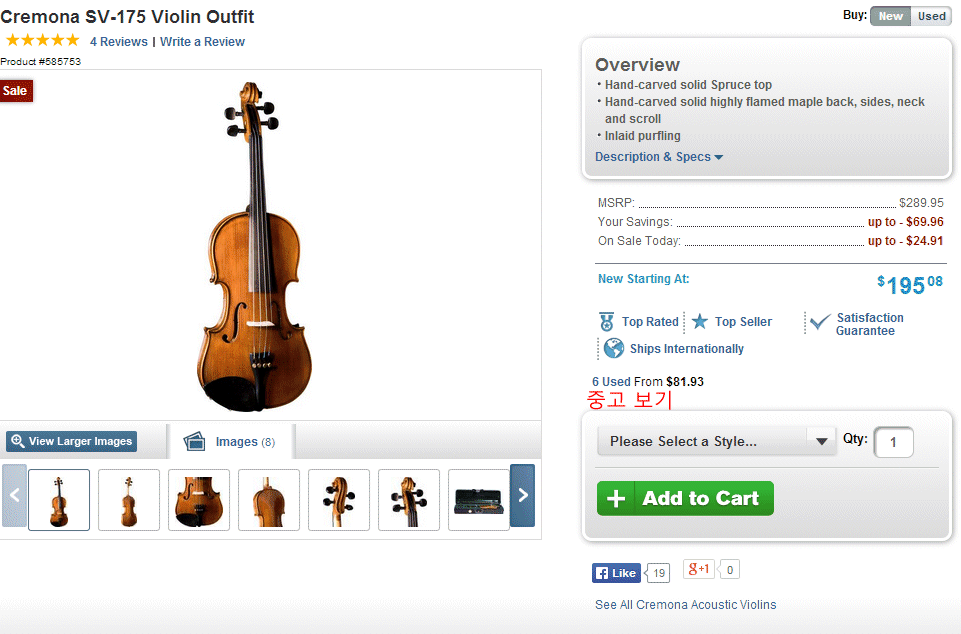961x634 pixels.
Task: Click the Facebook Like button
Action: point(615,573)
